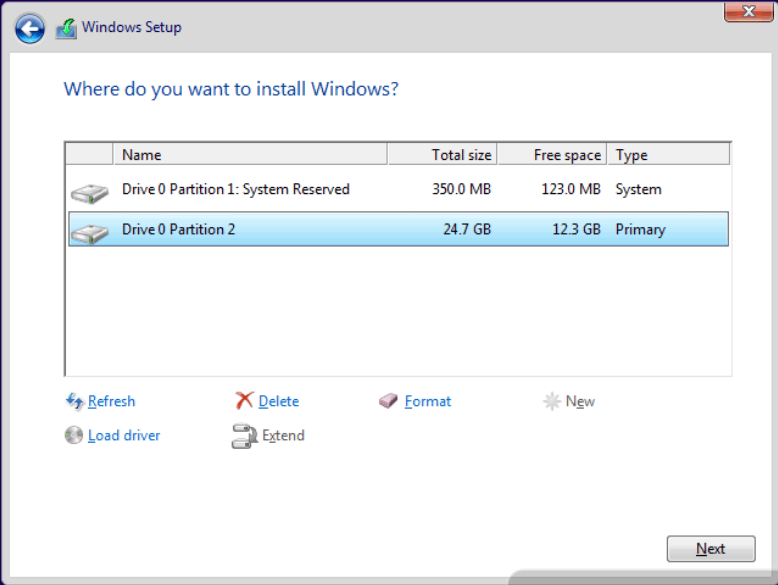Sort by the Type column header

click(669, 154)
